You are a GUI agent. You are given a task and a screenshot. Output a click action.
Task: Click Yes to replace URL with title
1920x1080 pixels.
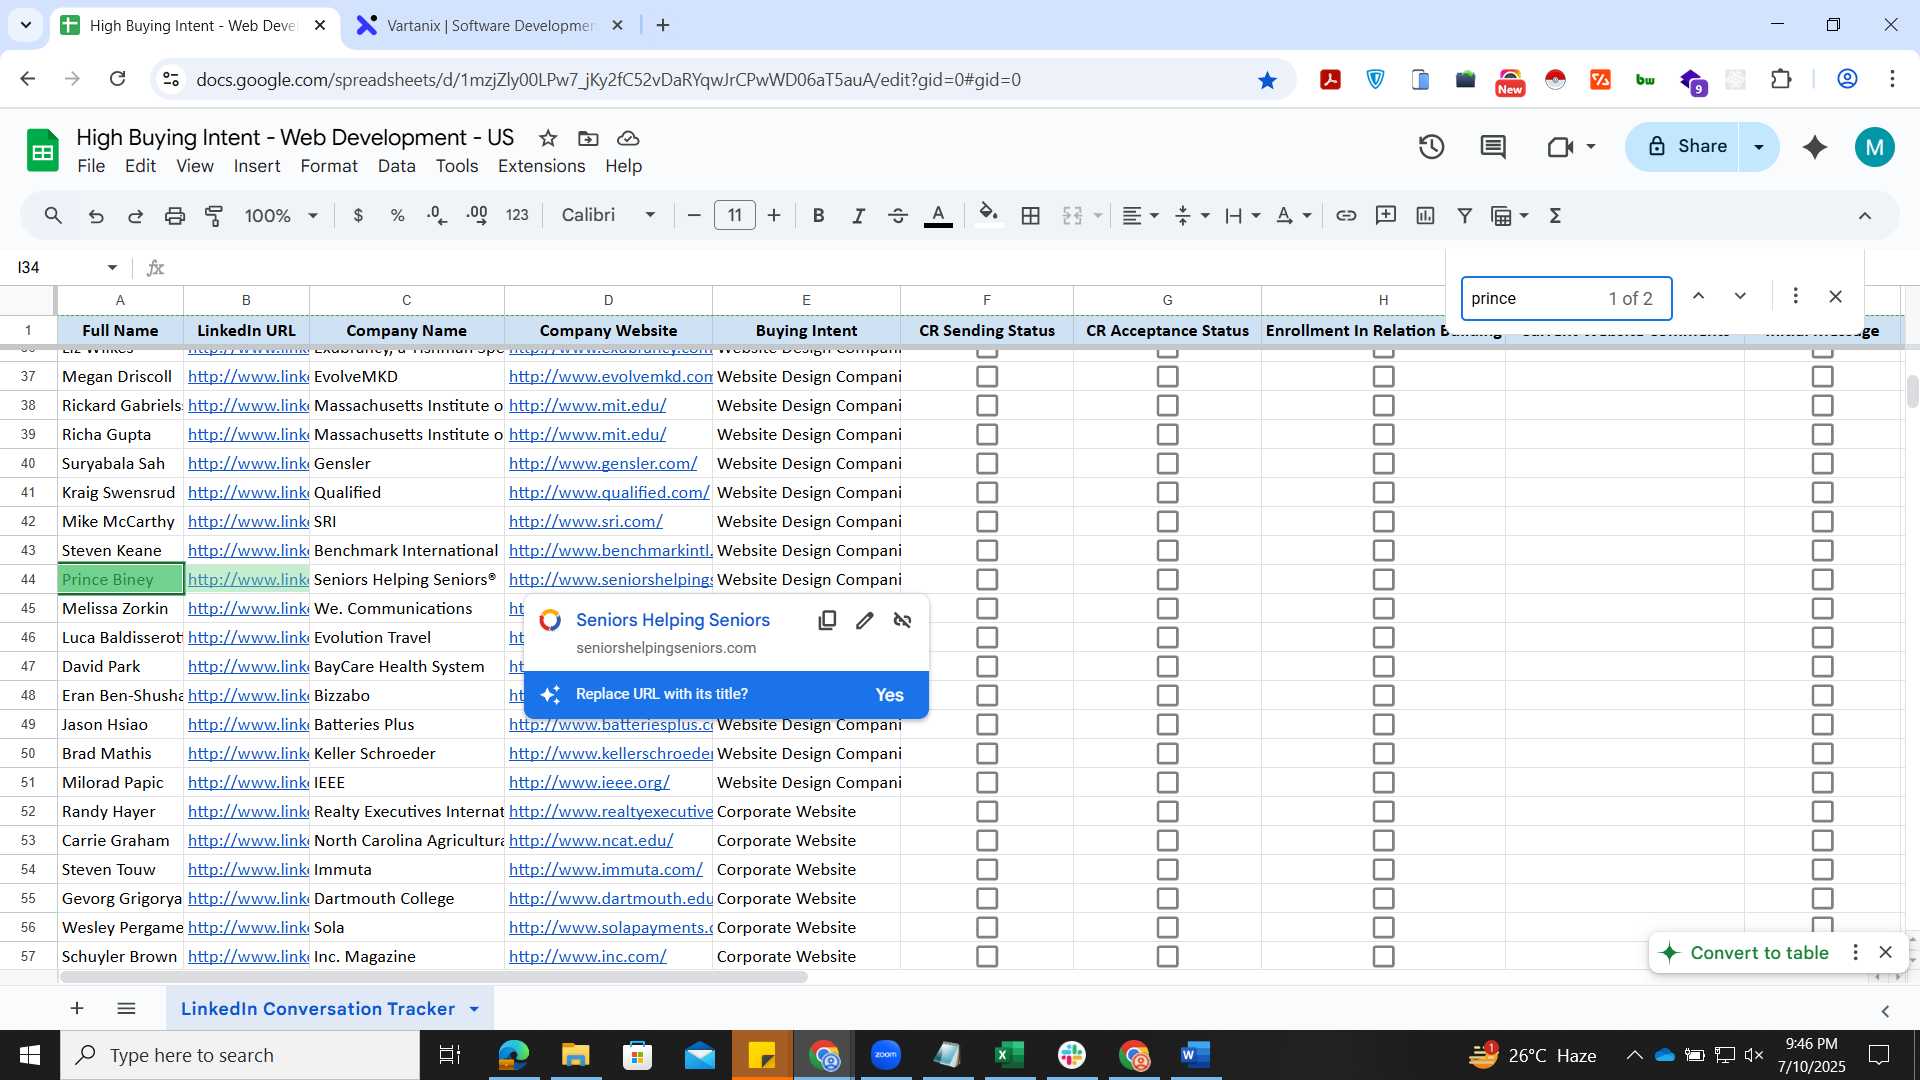[889, 695]
